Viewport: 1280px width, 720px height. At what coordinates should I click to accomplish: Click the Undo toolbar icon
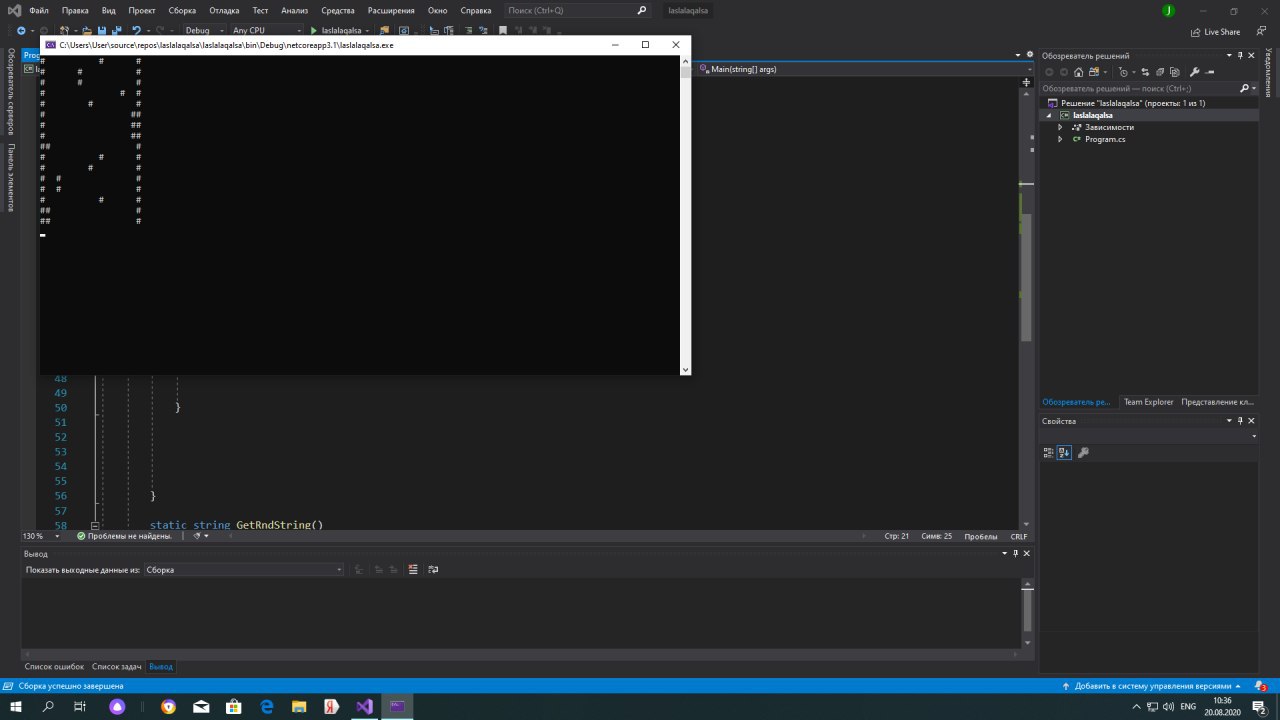pos(137,31)
